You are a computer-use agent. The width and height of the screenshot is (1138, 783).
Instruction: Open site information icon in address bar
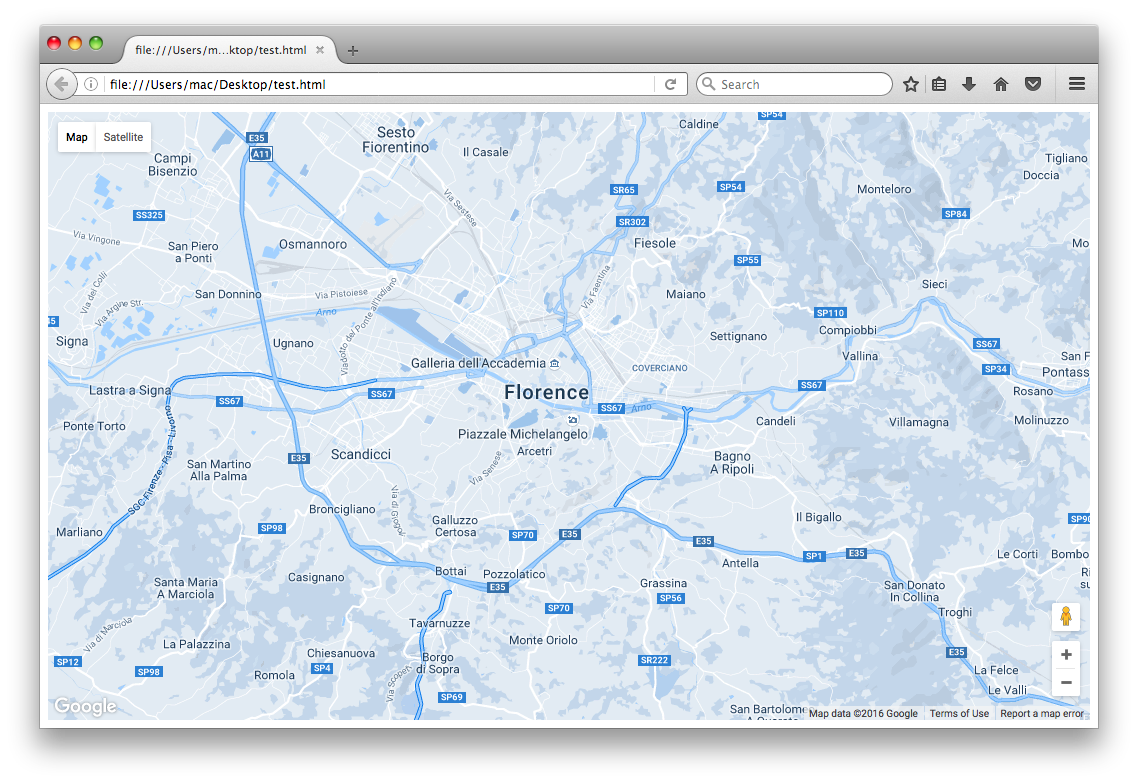coord(91,84)
